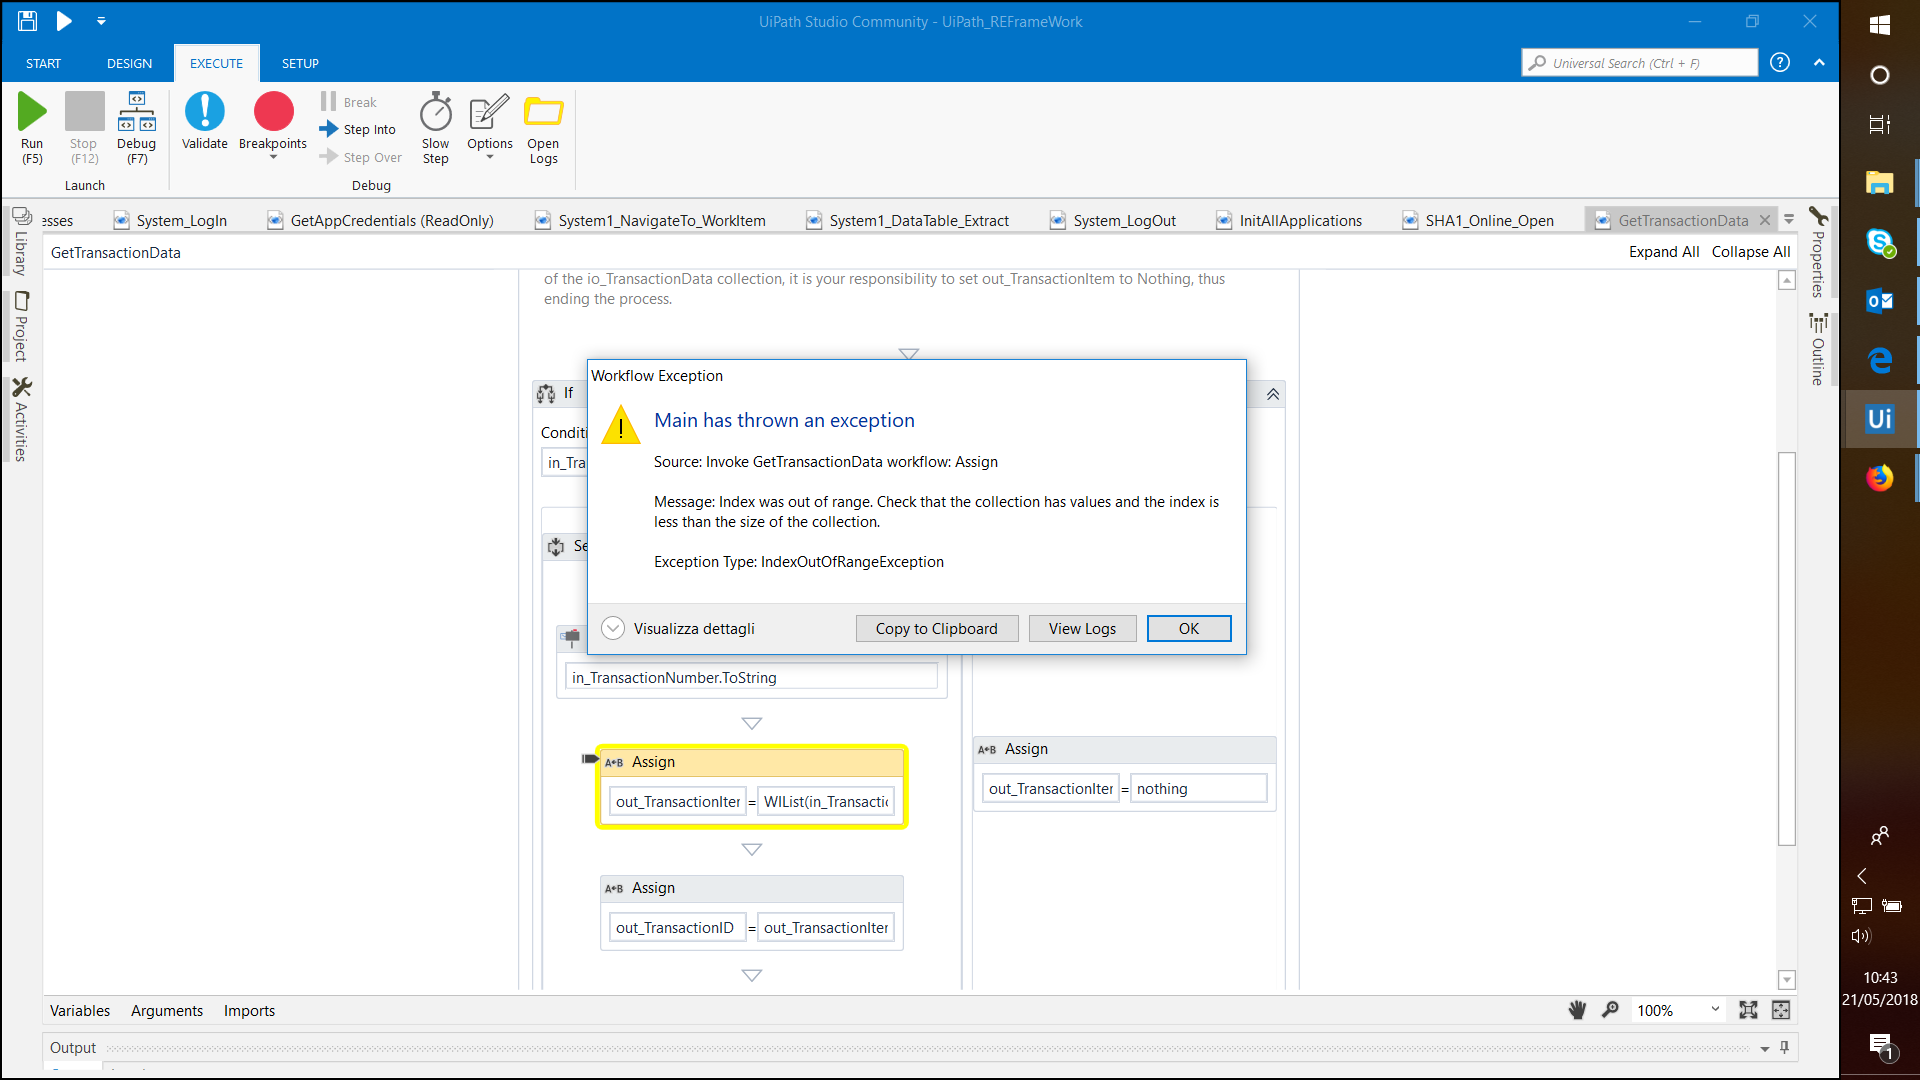Select the Pan hand tool
The height and width of the screenshot is (1080, 1920).
coord(1577,1010)
